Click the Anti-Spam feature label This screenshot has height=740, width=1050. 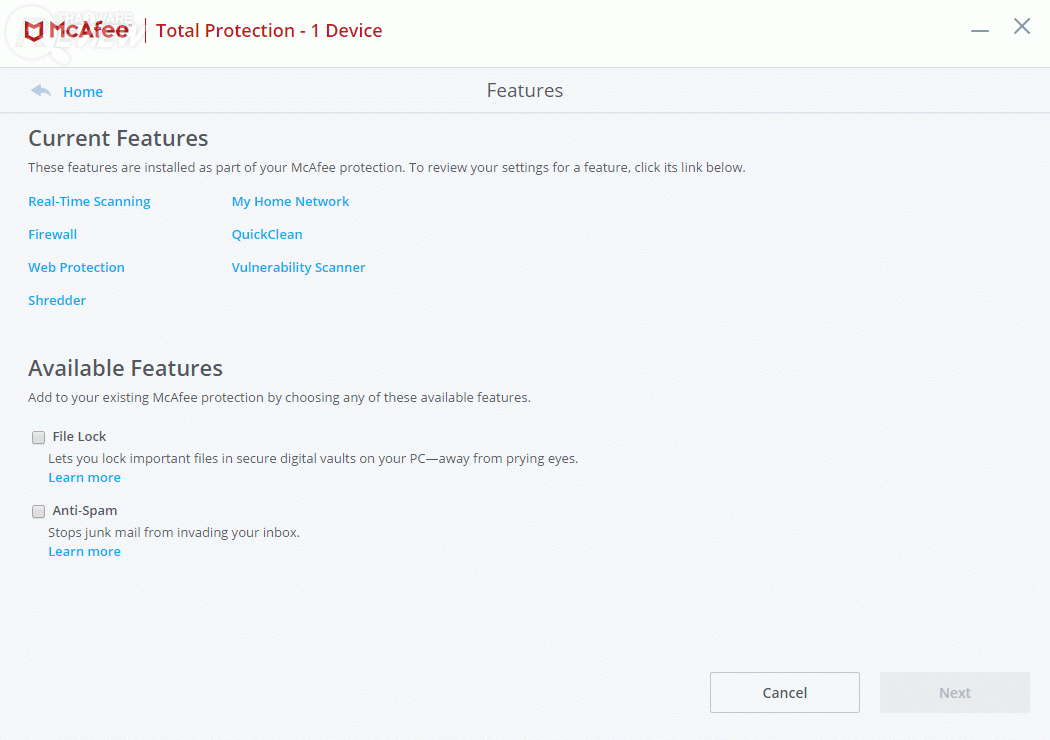85,510
